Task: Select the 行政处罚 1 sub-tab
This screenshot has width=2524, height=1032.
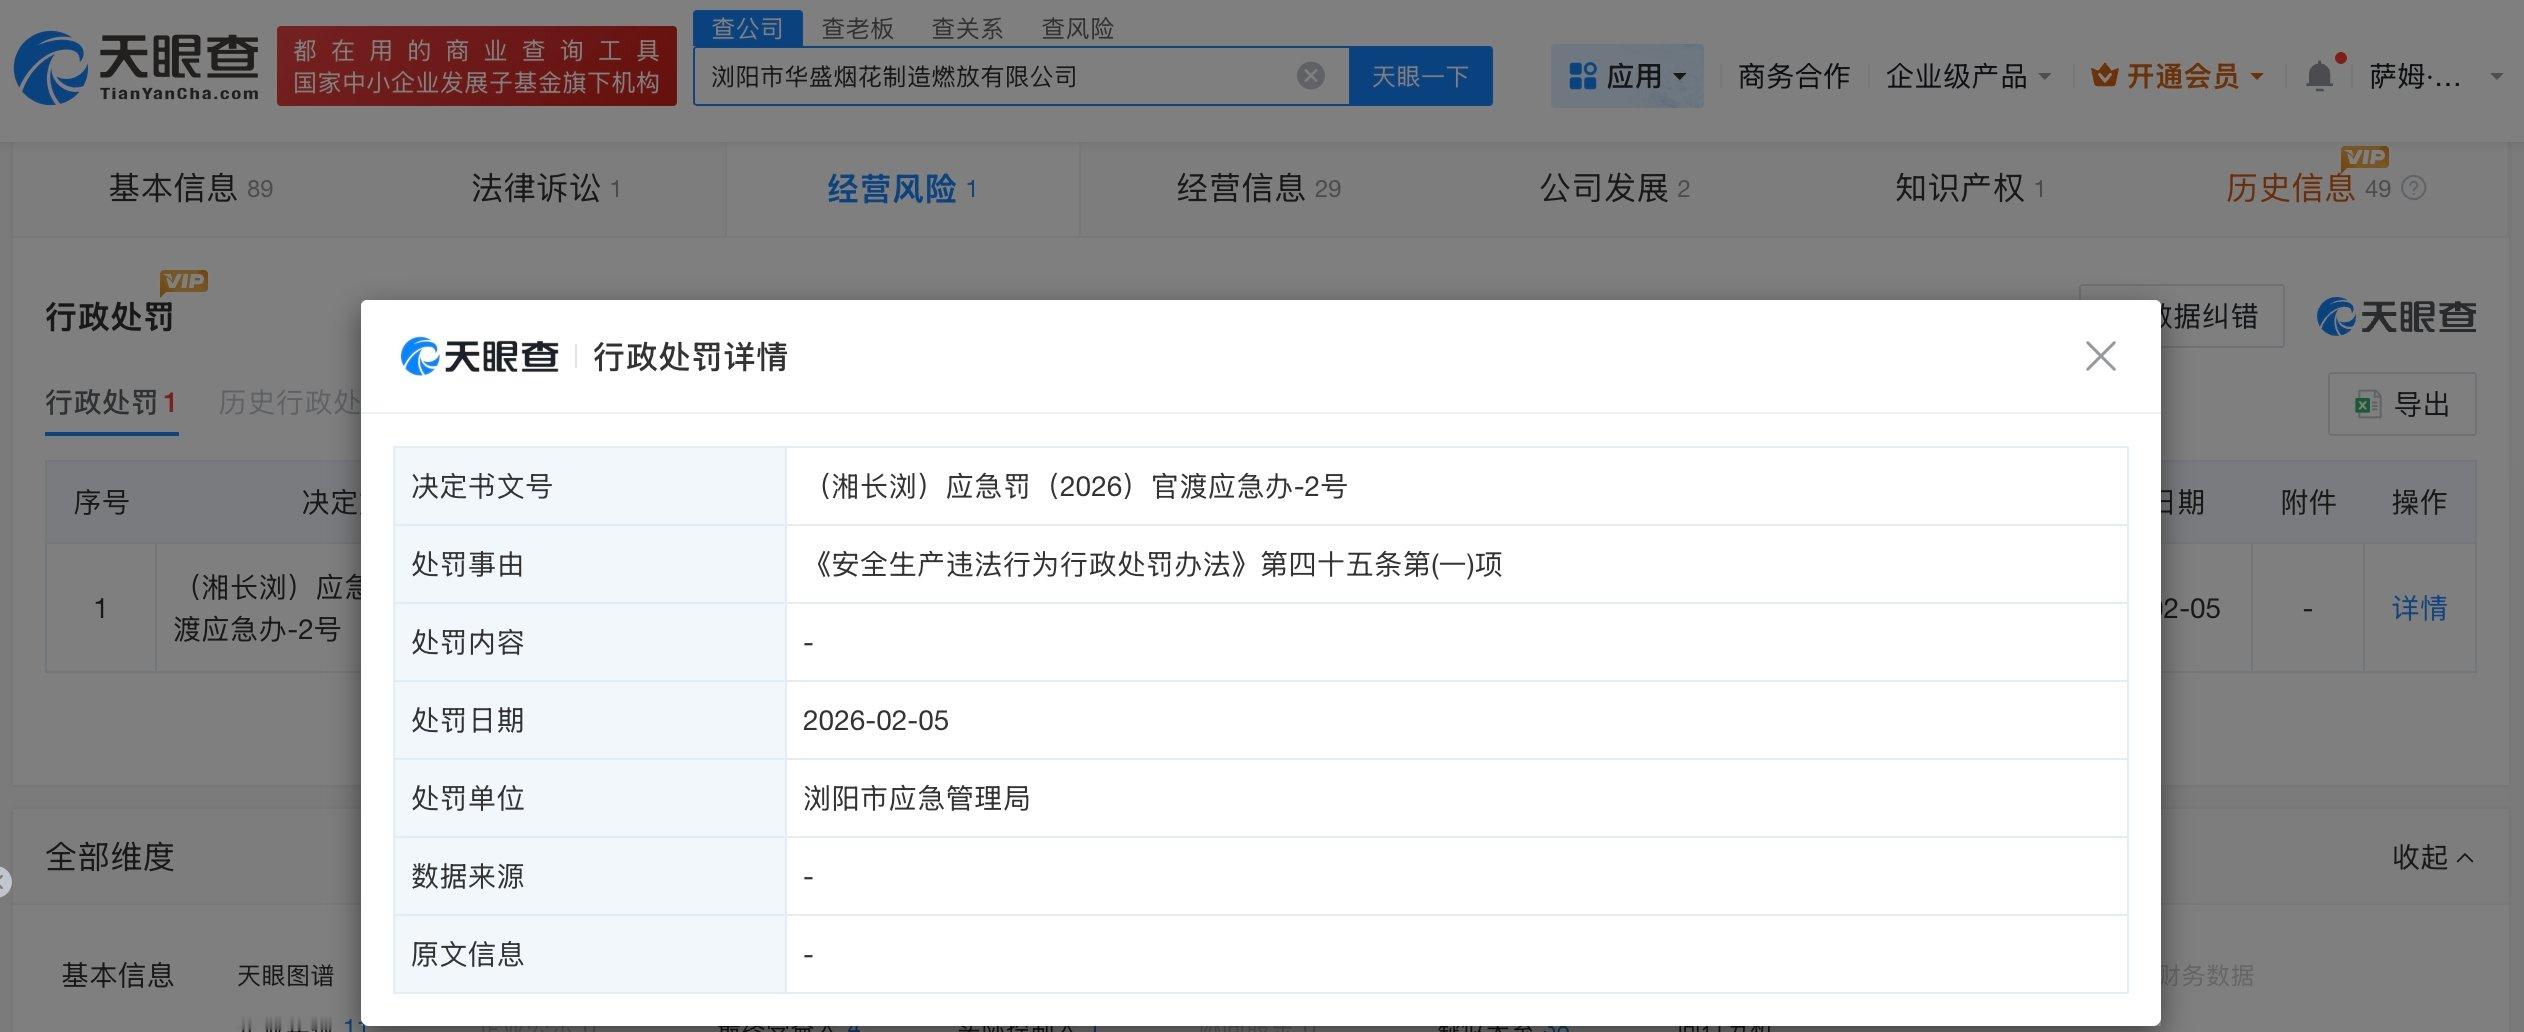Action: click(111, 402)
